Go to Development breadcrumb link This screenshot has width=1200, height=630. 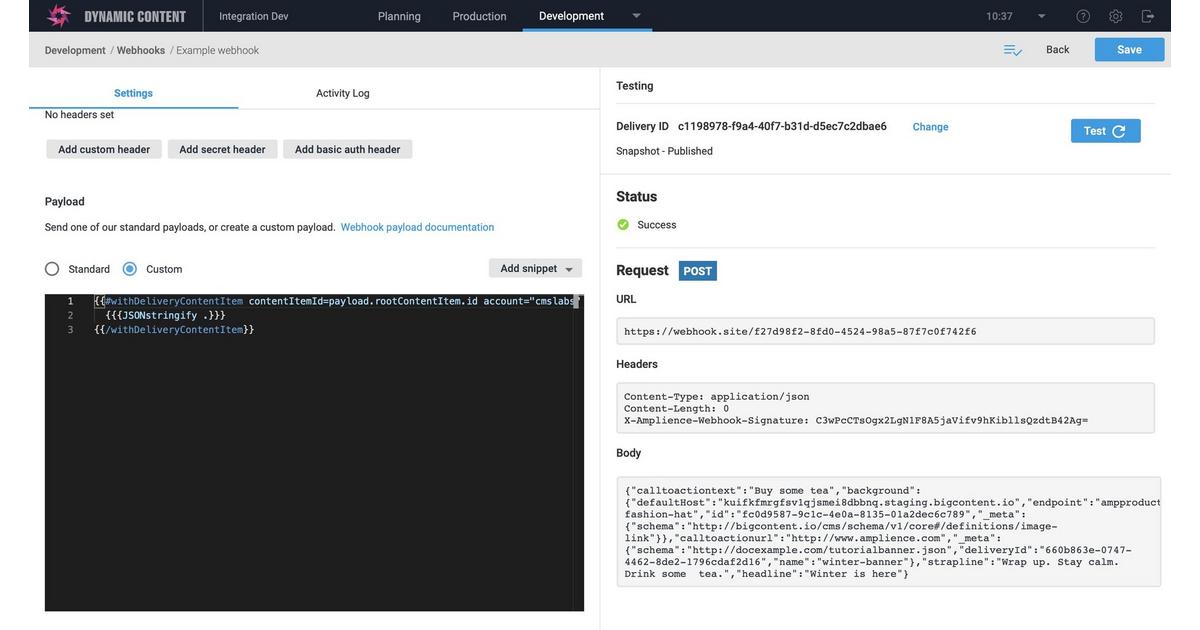coord(75,50)
